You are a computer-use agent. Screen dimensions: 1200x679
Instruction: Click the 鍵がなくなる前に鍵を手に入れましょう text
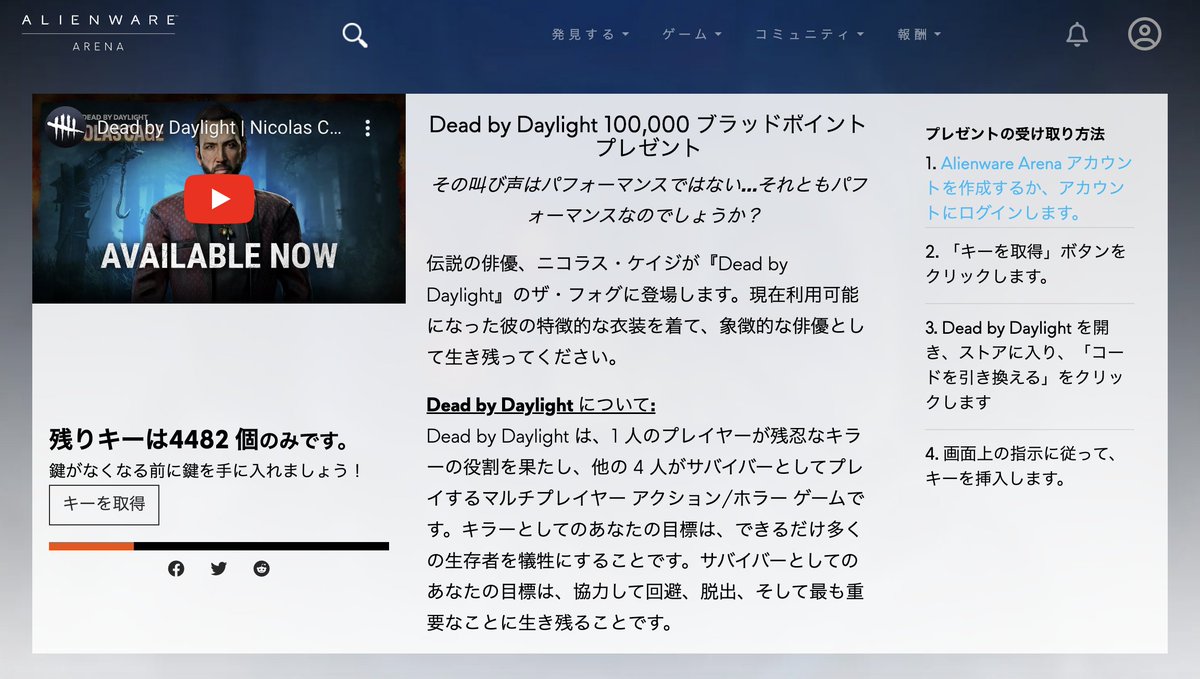tap(205, 469)
